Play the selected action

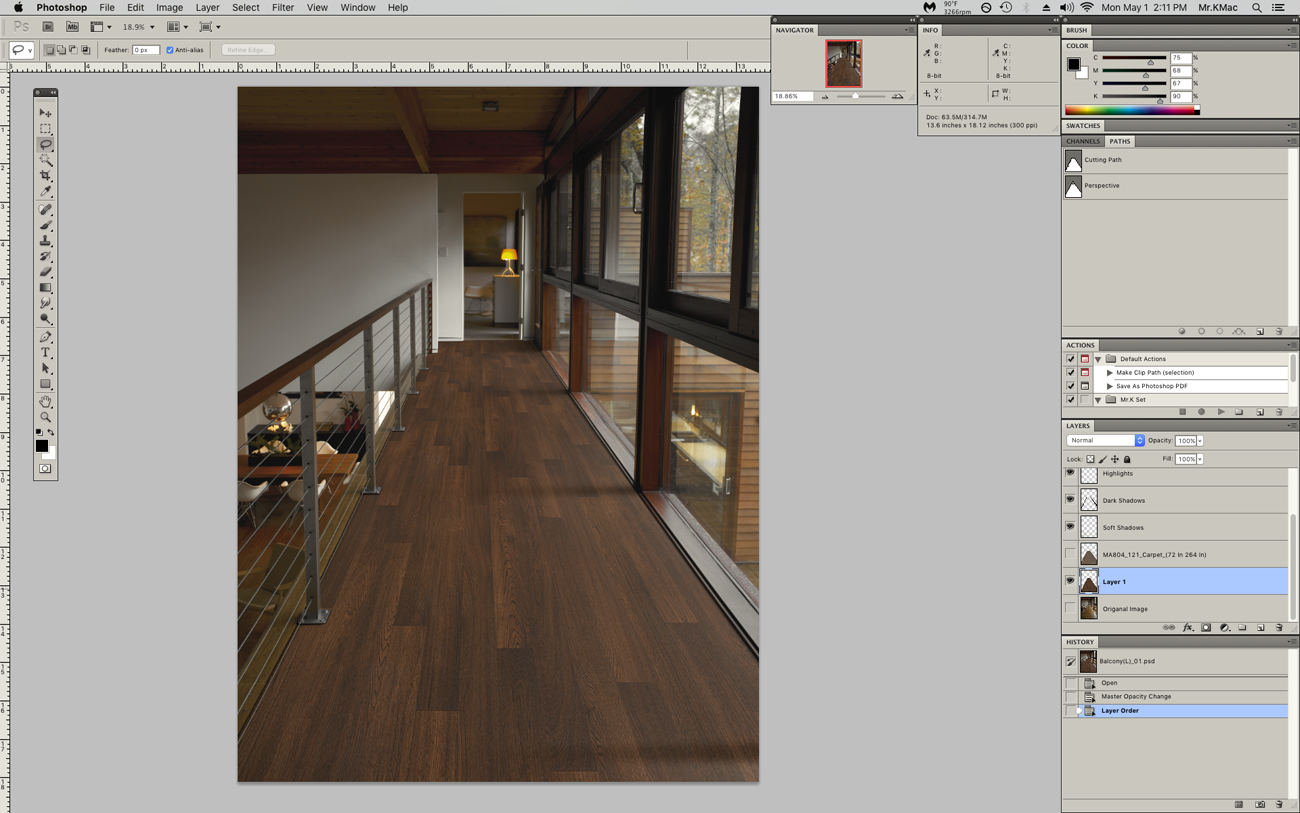pos(1220,412)
